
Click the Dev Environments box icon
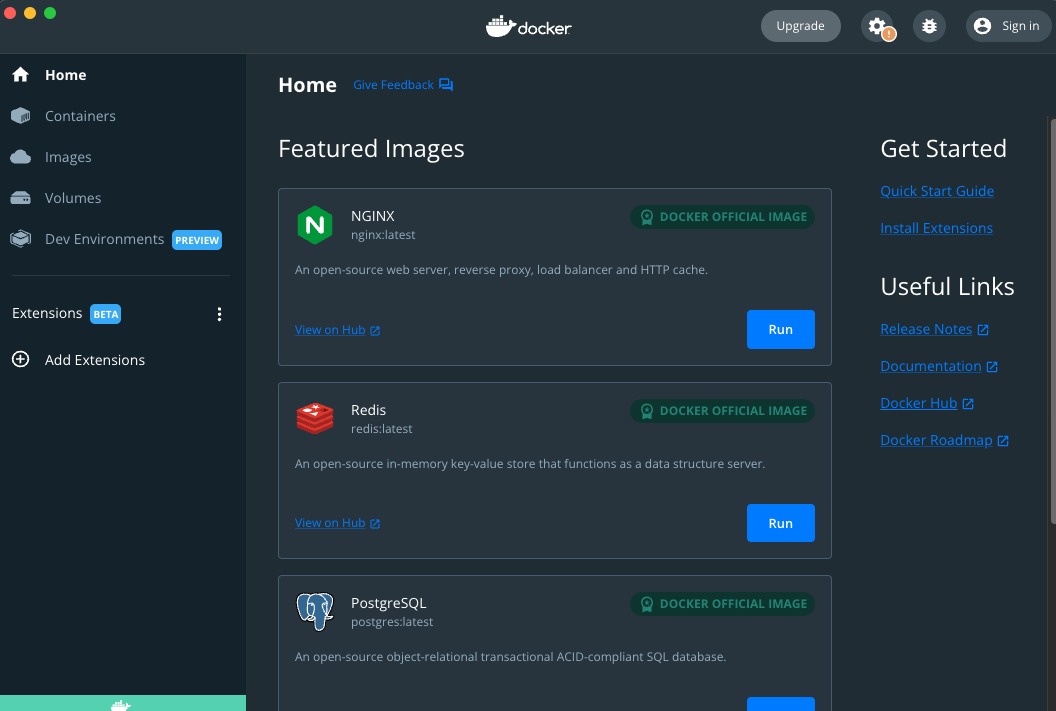(21, 239)
